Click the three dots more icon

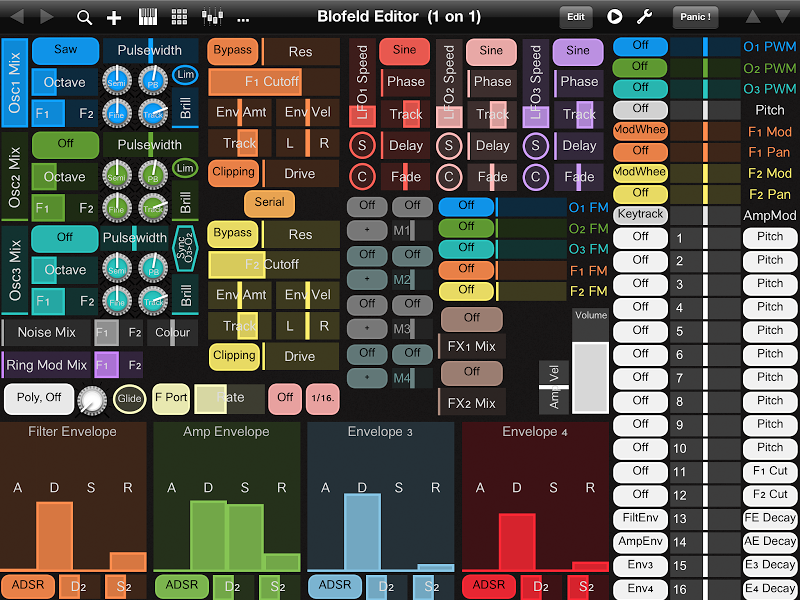tap(243, 17)
